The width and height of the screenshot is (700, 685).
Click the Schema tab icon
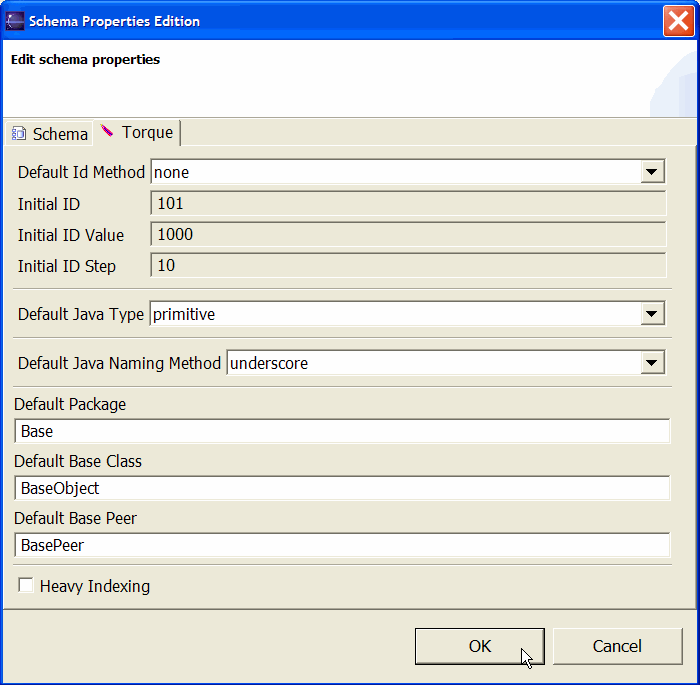point(19,134)
